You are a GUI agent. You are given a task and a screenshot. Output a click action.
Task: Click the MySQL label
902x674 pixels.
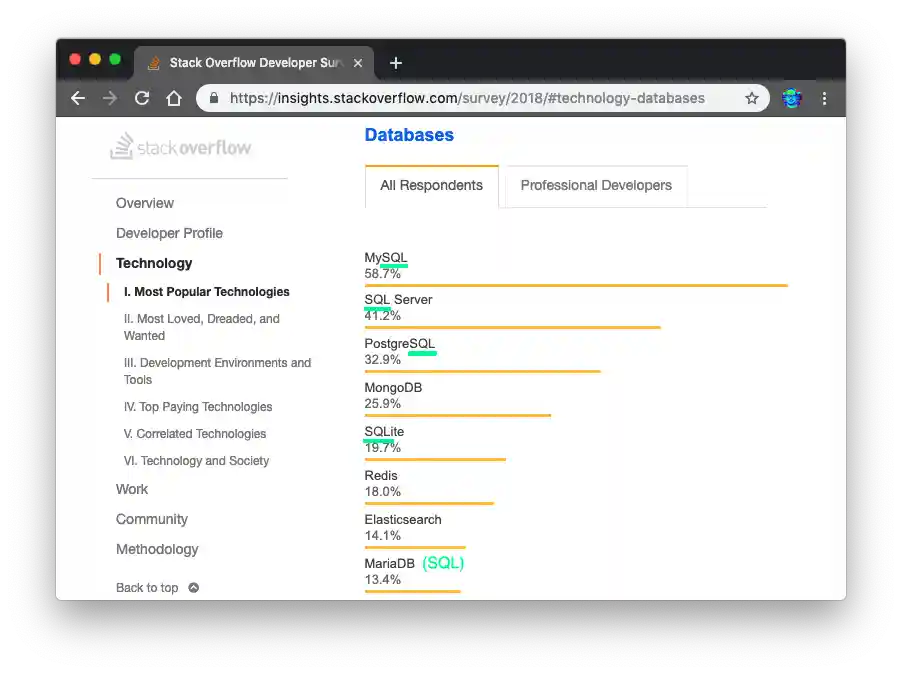coord(385,257)
